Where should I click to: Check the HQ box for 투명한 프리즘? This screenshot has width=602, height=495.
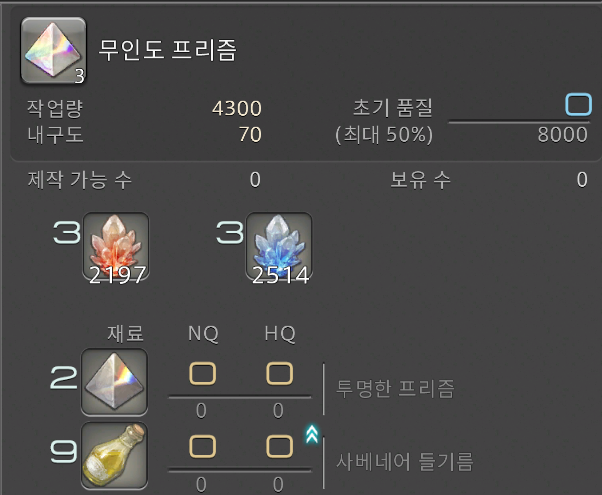click(x=279, y=373)
